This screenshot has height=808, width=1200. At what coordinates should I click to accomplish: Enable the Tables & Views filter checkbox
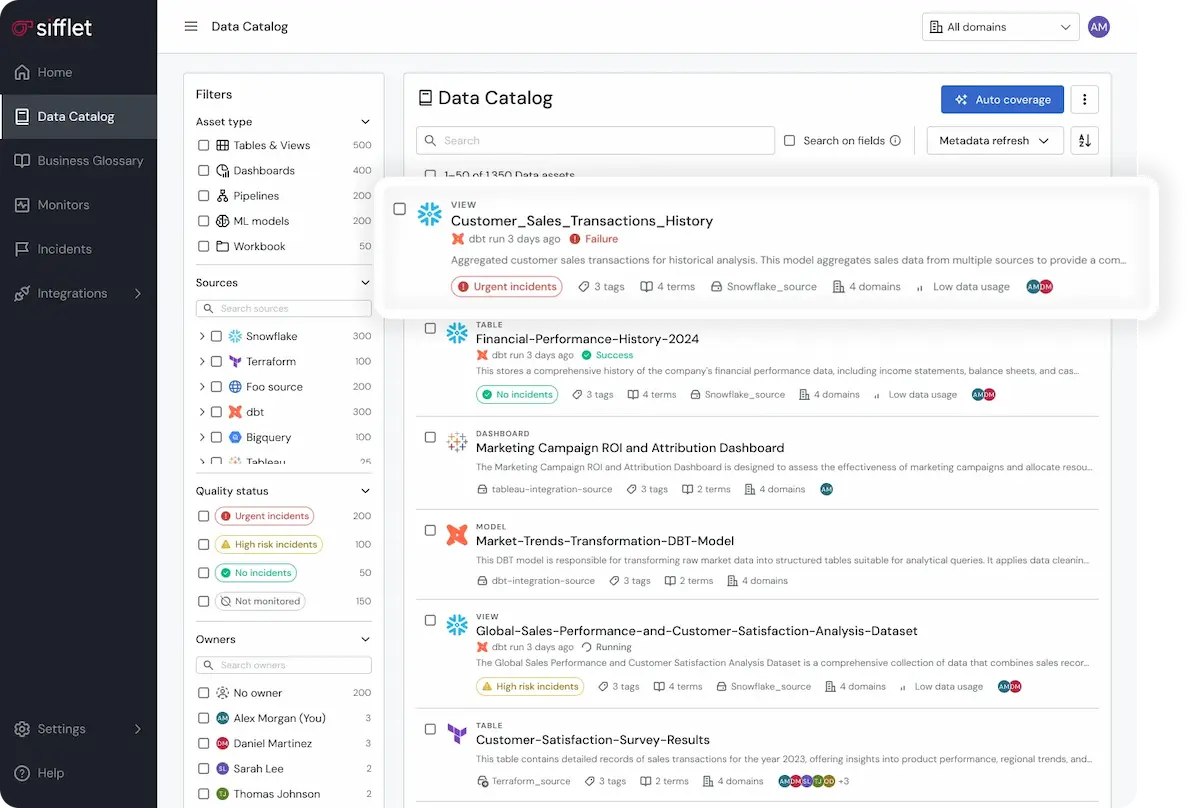click(204, 145)
